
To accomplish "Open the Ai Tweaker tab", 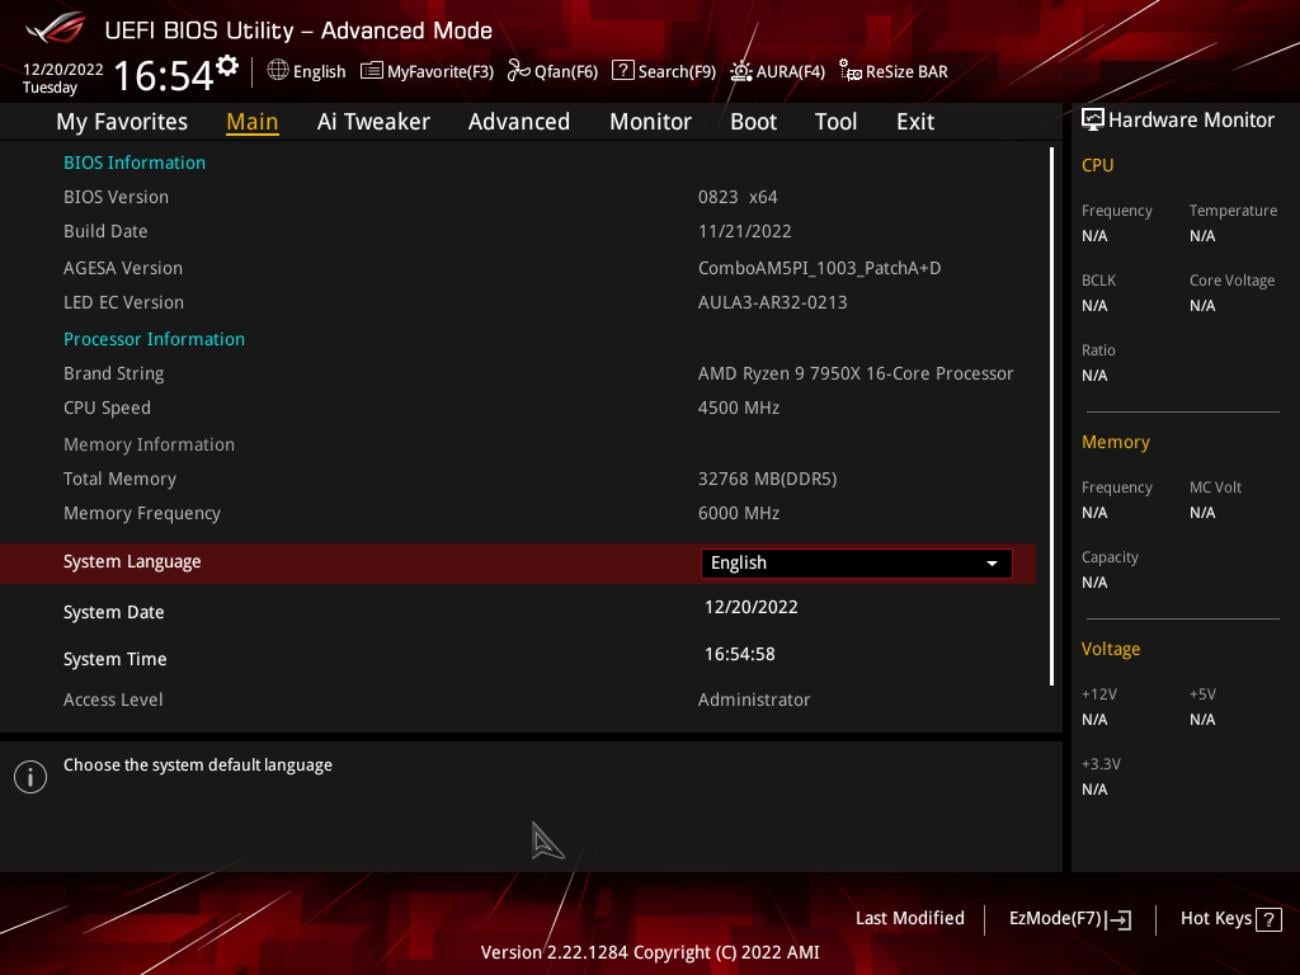I will 373,122.
